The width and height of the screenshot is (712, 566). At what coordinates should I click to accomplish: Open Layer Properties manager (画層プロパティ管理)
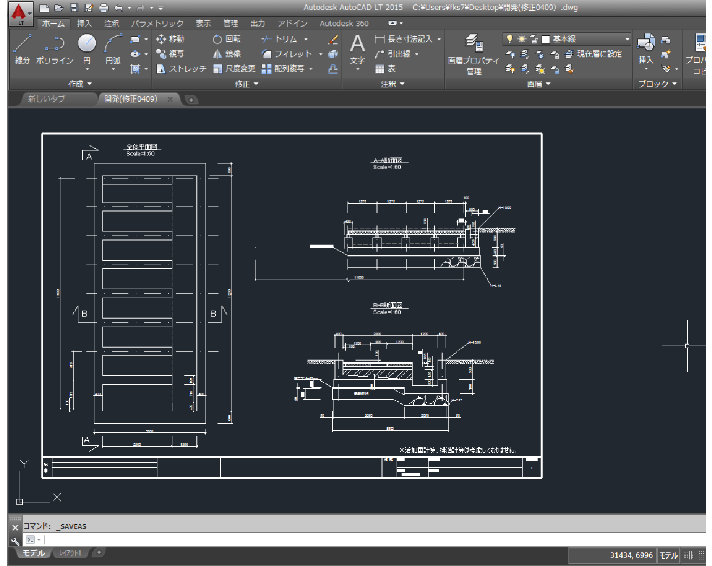click(x=474, y=54)
